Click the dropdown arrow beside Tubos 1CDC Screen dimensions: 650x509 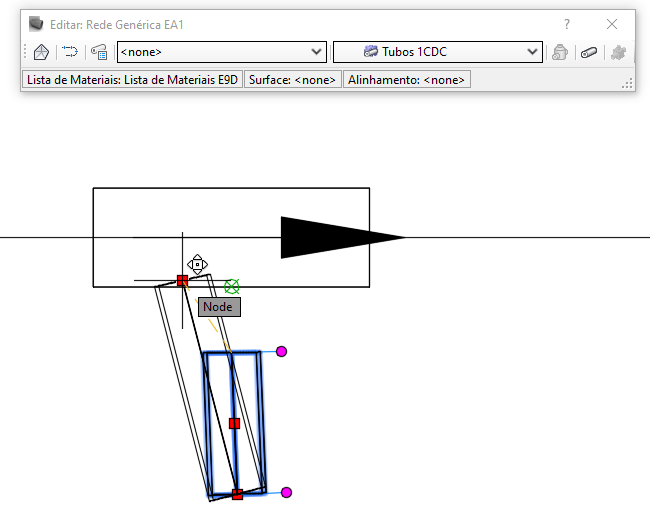coord(532,52)
